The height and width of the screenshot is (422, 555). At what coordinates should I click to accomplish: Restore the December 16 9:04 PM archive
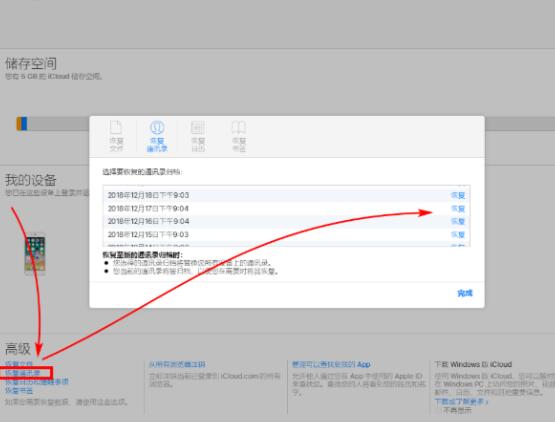[457, 221]
